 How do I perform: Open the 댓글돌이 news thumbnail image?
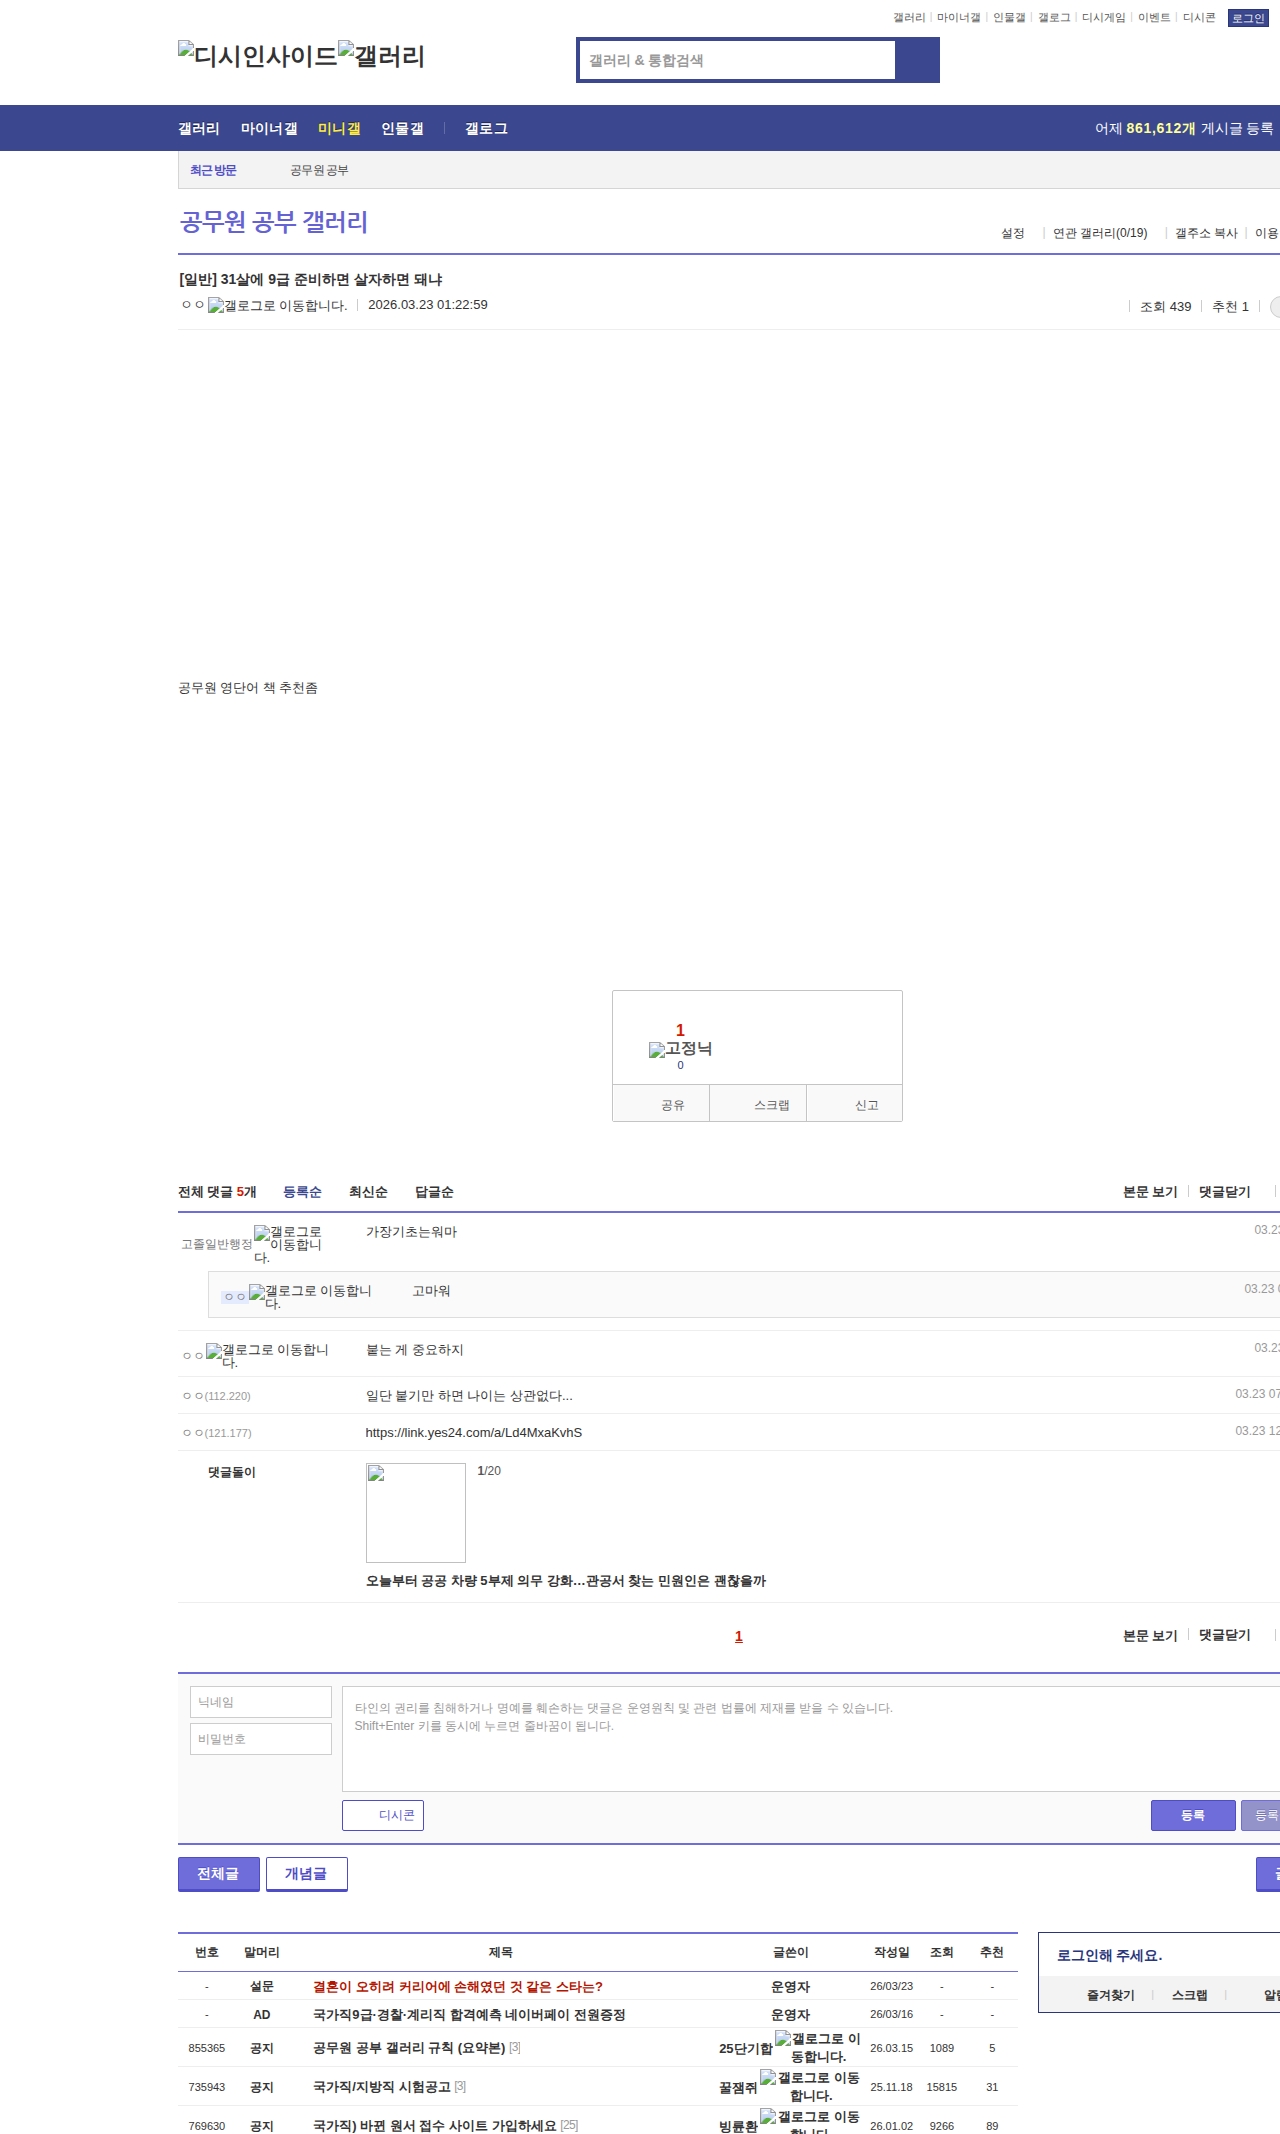(x=415, y=1512)
